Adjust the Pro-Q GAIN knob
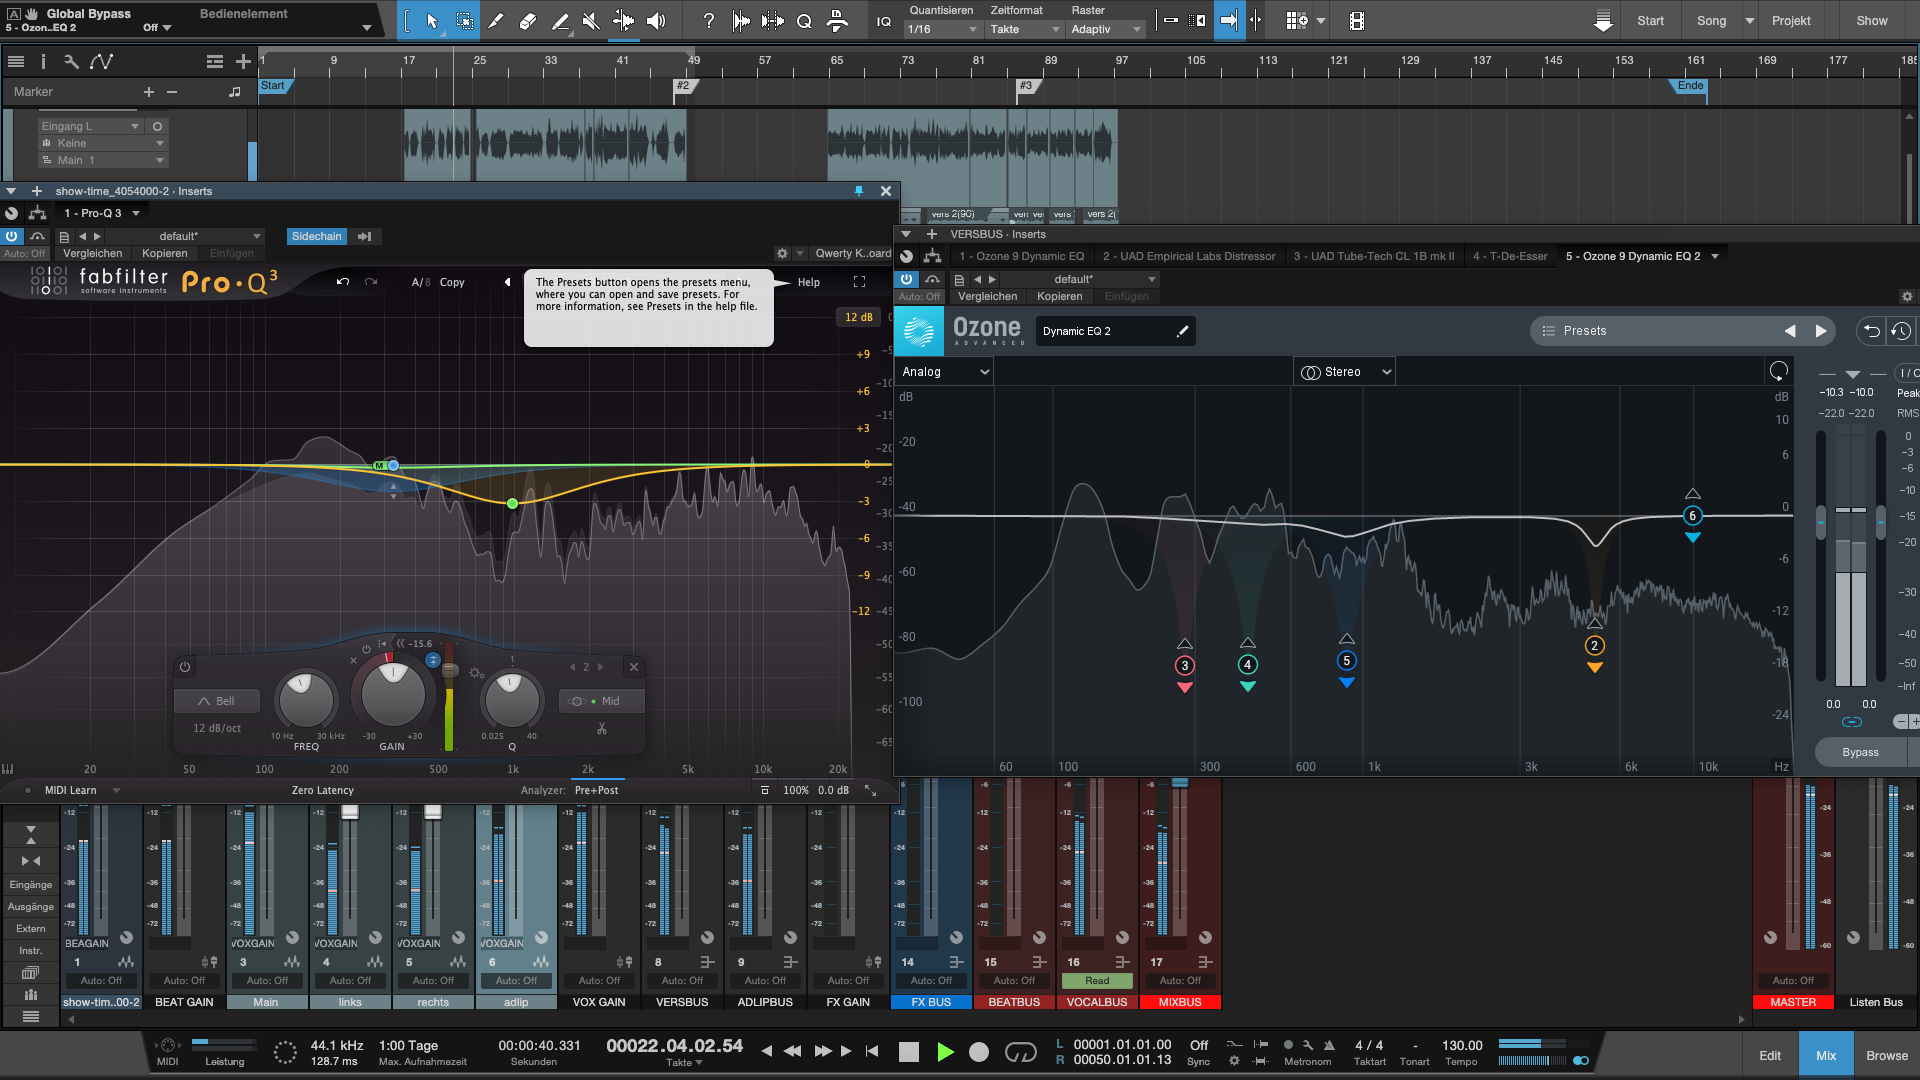Image resolution: width=1920 pixels, height=1080 pixels. pos(392,694)
